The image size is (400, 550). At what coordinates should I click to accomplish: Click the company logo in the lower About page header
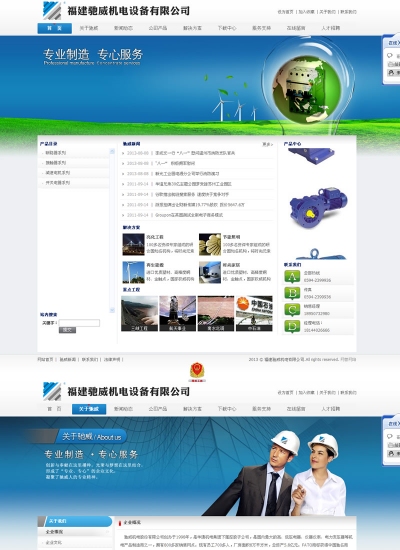(x=52, y=391)
